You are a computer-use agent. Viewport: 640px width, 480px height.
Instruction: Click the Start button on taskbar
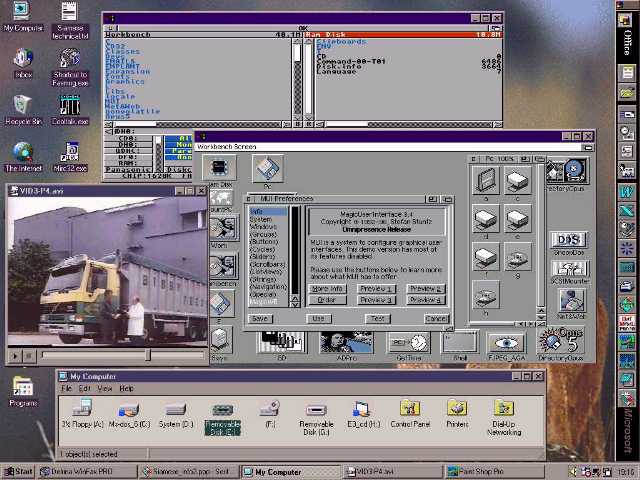coord(18,471)
